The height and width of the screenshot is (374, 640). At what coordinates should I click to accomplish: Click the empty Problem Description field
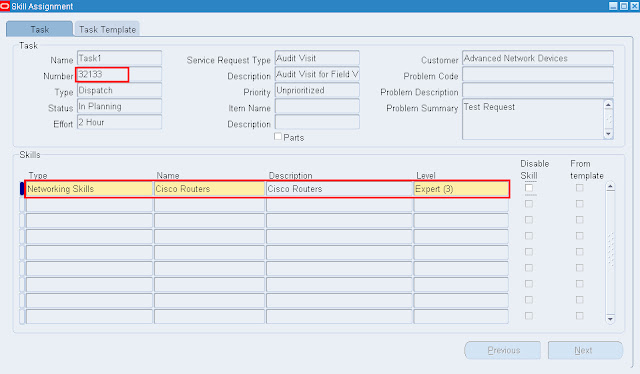coord(538,90)
